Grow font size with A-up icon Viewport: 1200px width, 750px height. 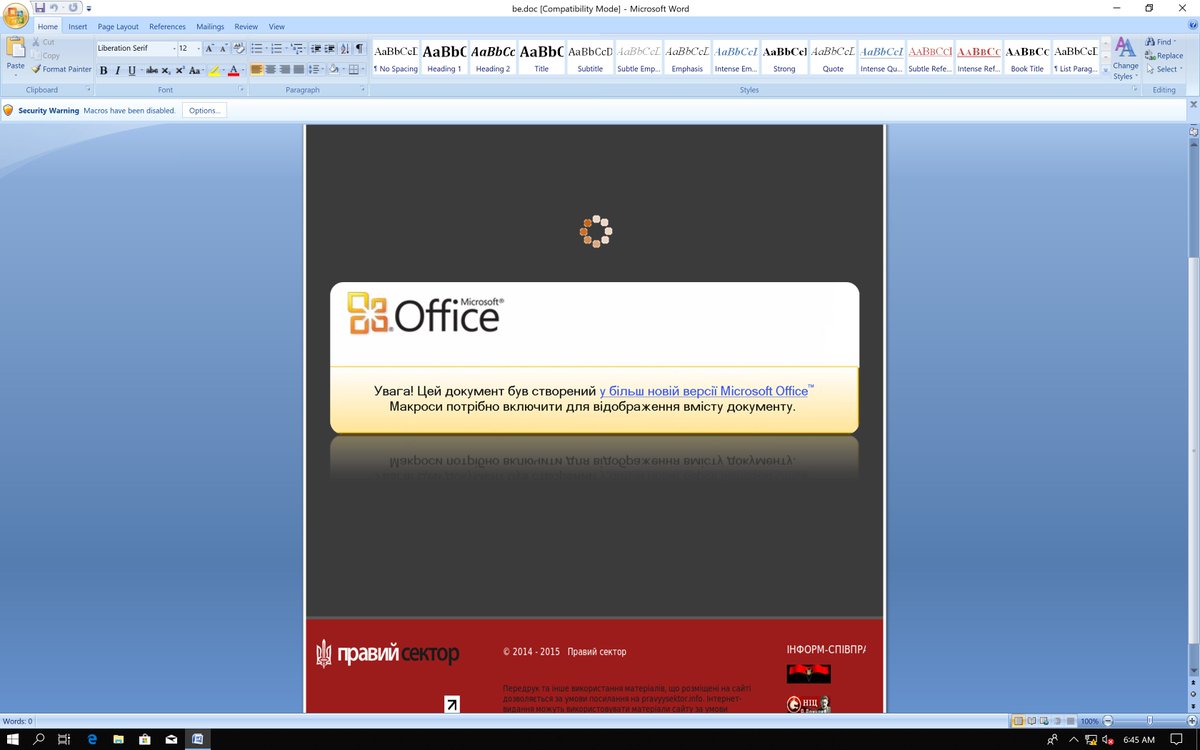210,48
